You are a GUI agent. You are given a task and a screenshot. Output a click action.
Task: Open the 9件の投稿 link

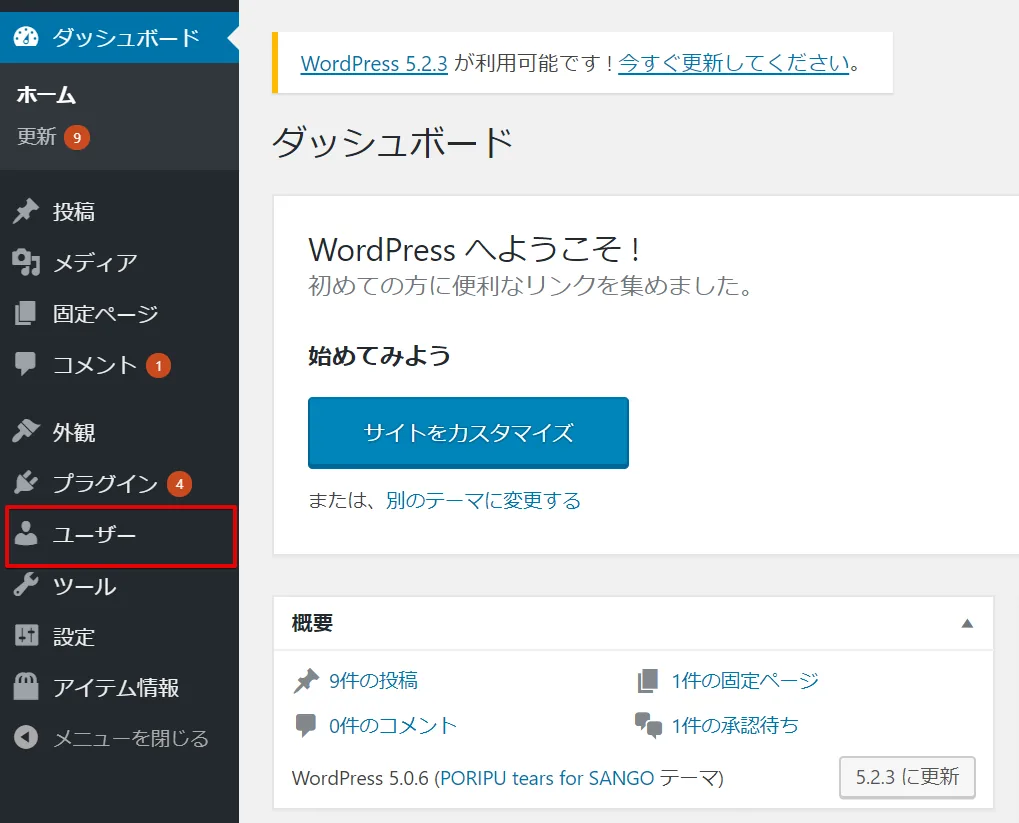(x=373, y=681)
